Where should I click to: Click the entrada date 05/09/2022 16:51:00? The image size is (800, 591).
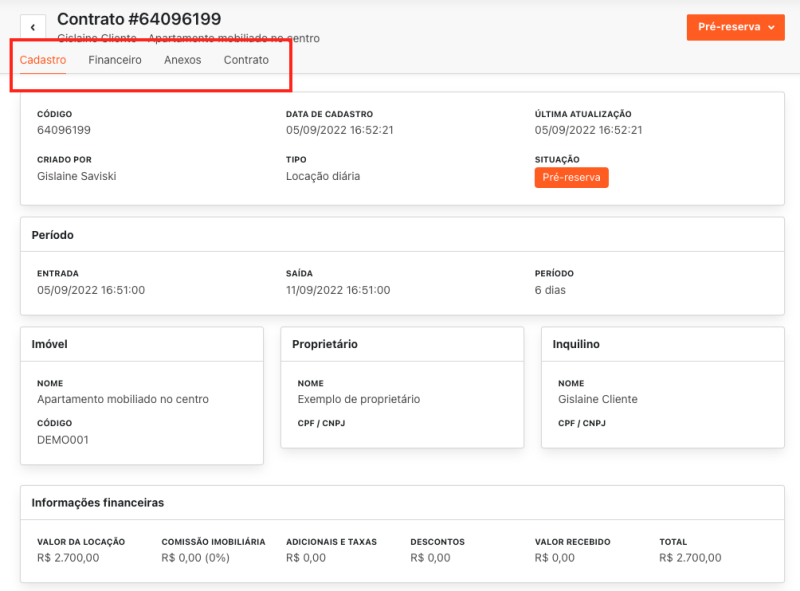(91, 290)
